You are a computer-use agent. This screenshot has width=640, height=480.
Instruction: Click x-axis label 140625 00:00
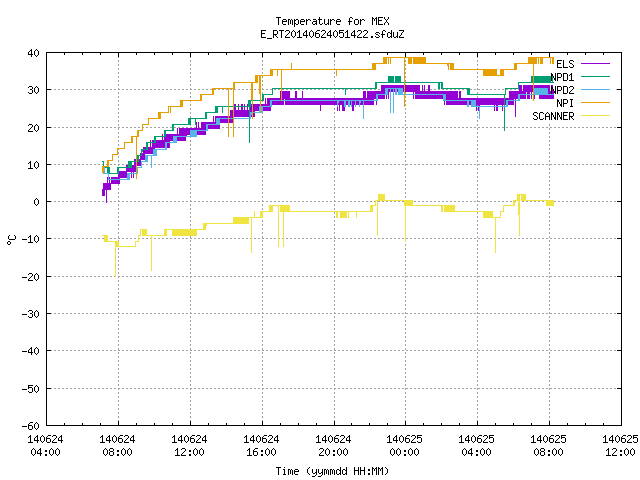[404, 446]
